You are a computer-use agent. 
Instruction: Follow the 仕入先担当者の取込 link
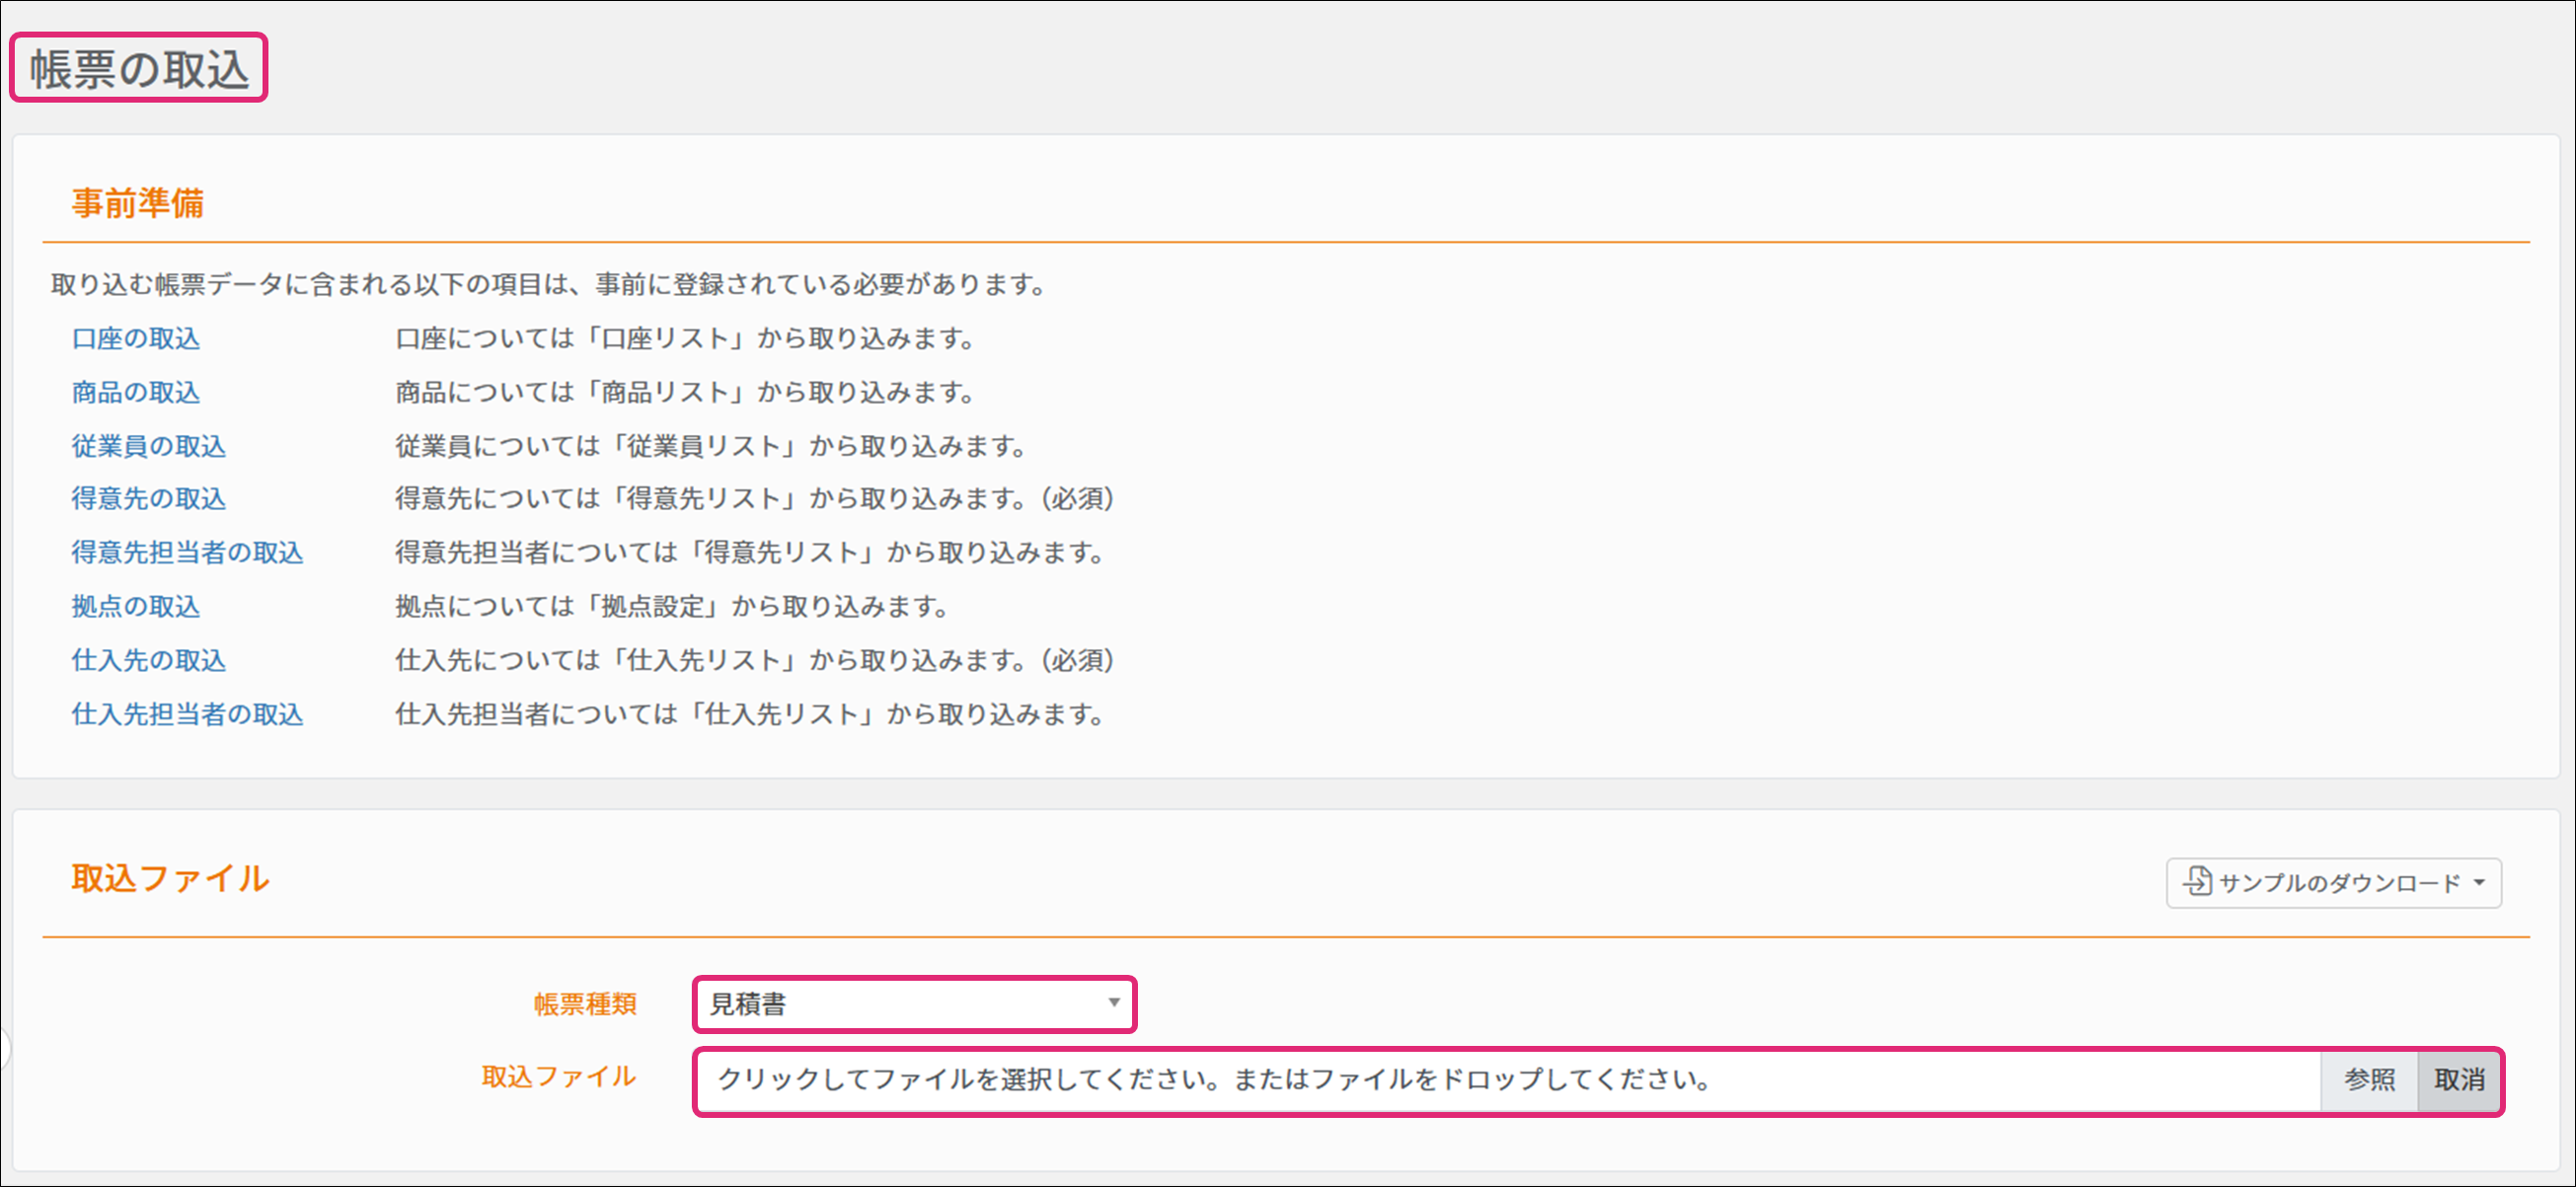point(187,715)
